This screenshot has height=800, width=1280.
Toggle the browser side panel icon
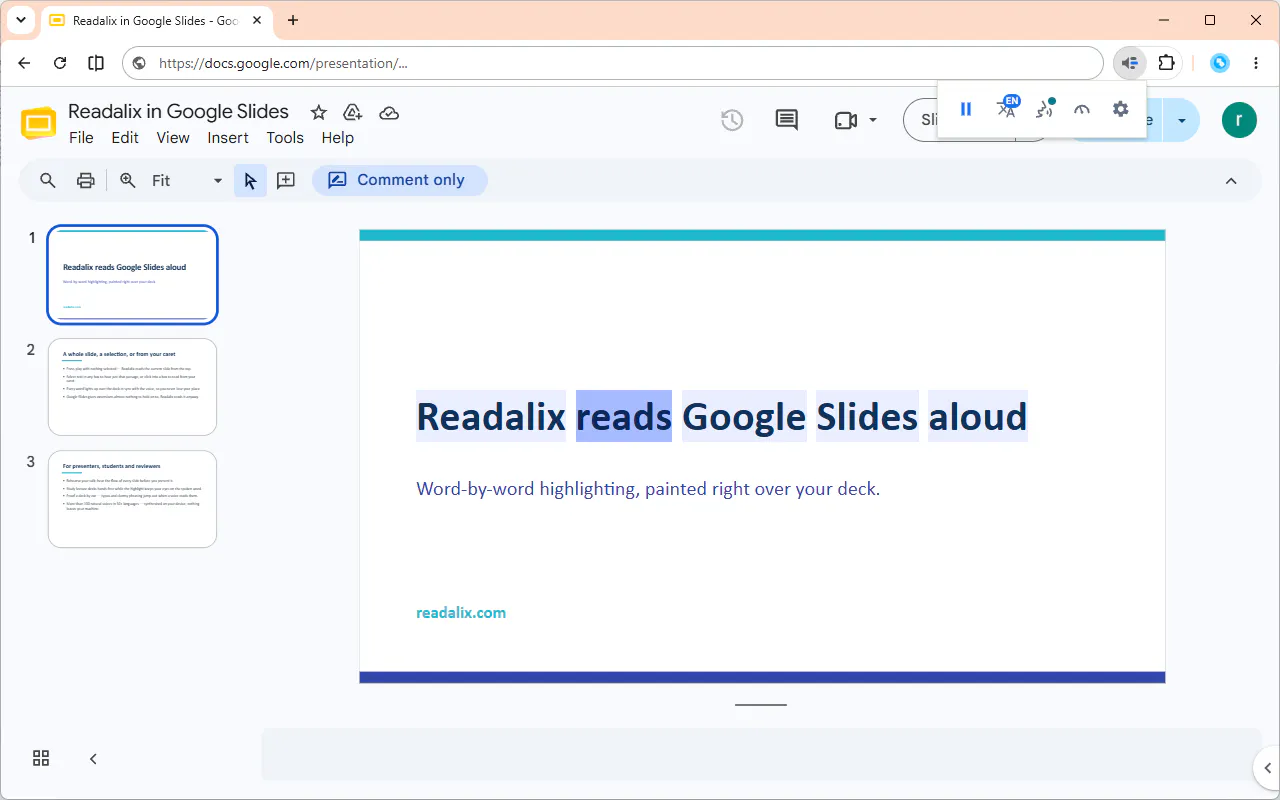[96, 63]
